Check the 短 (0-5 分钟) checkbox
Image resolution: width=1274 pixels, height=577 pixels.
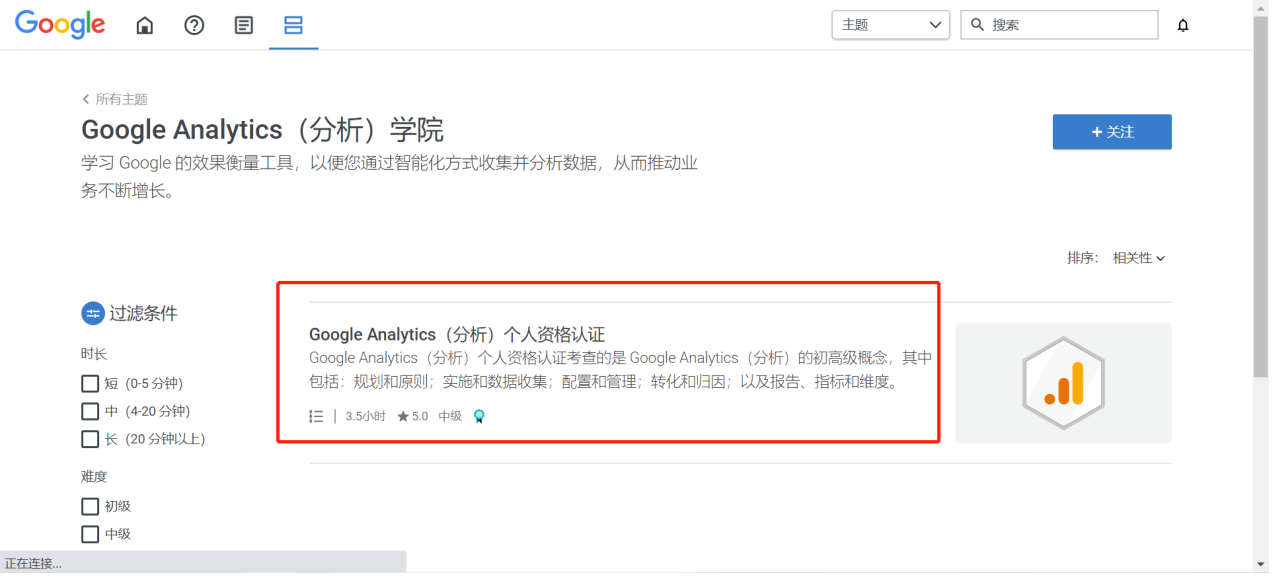coord(90,383)
